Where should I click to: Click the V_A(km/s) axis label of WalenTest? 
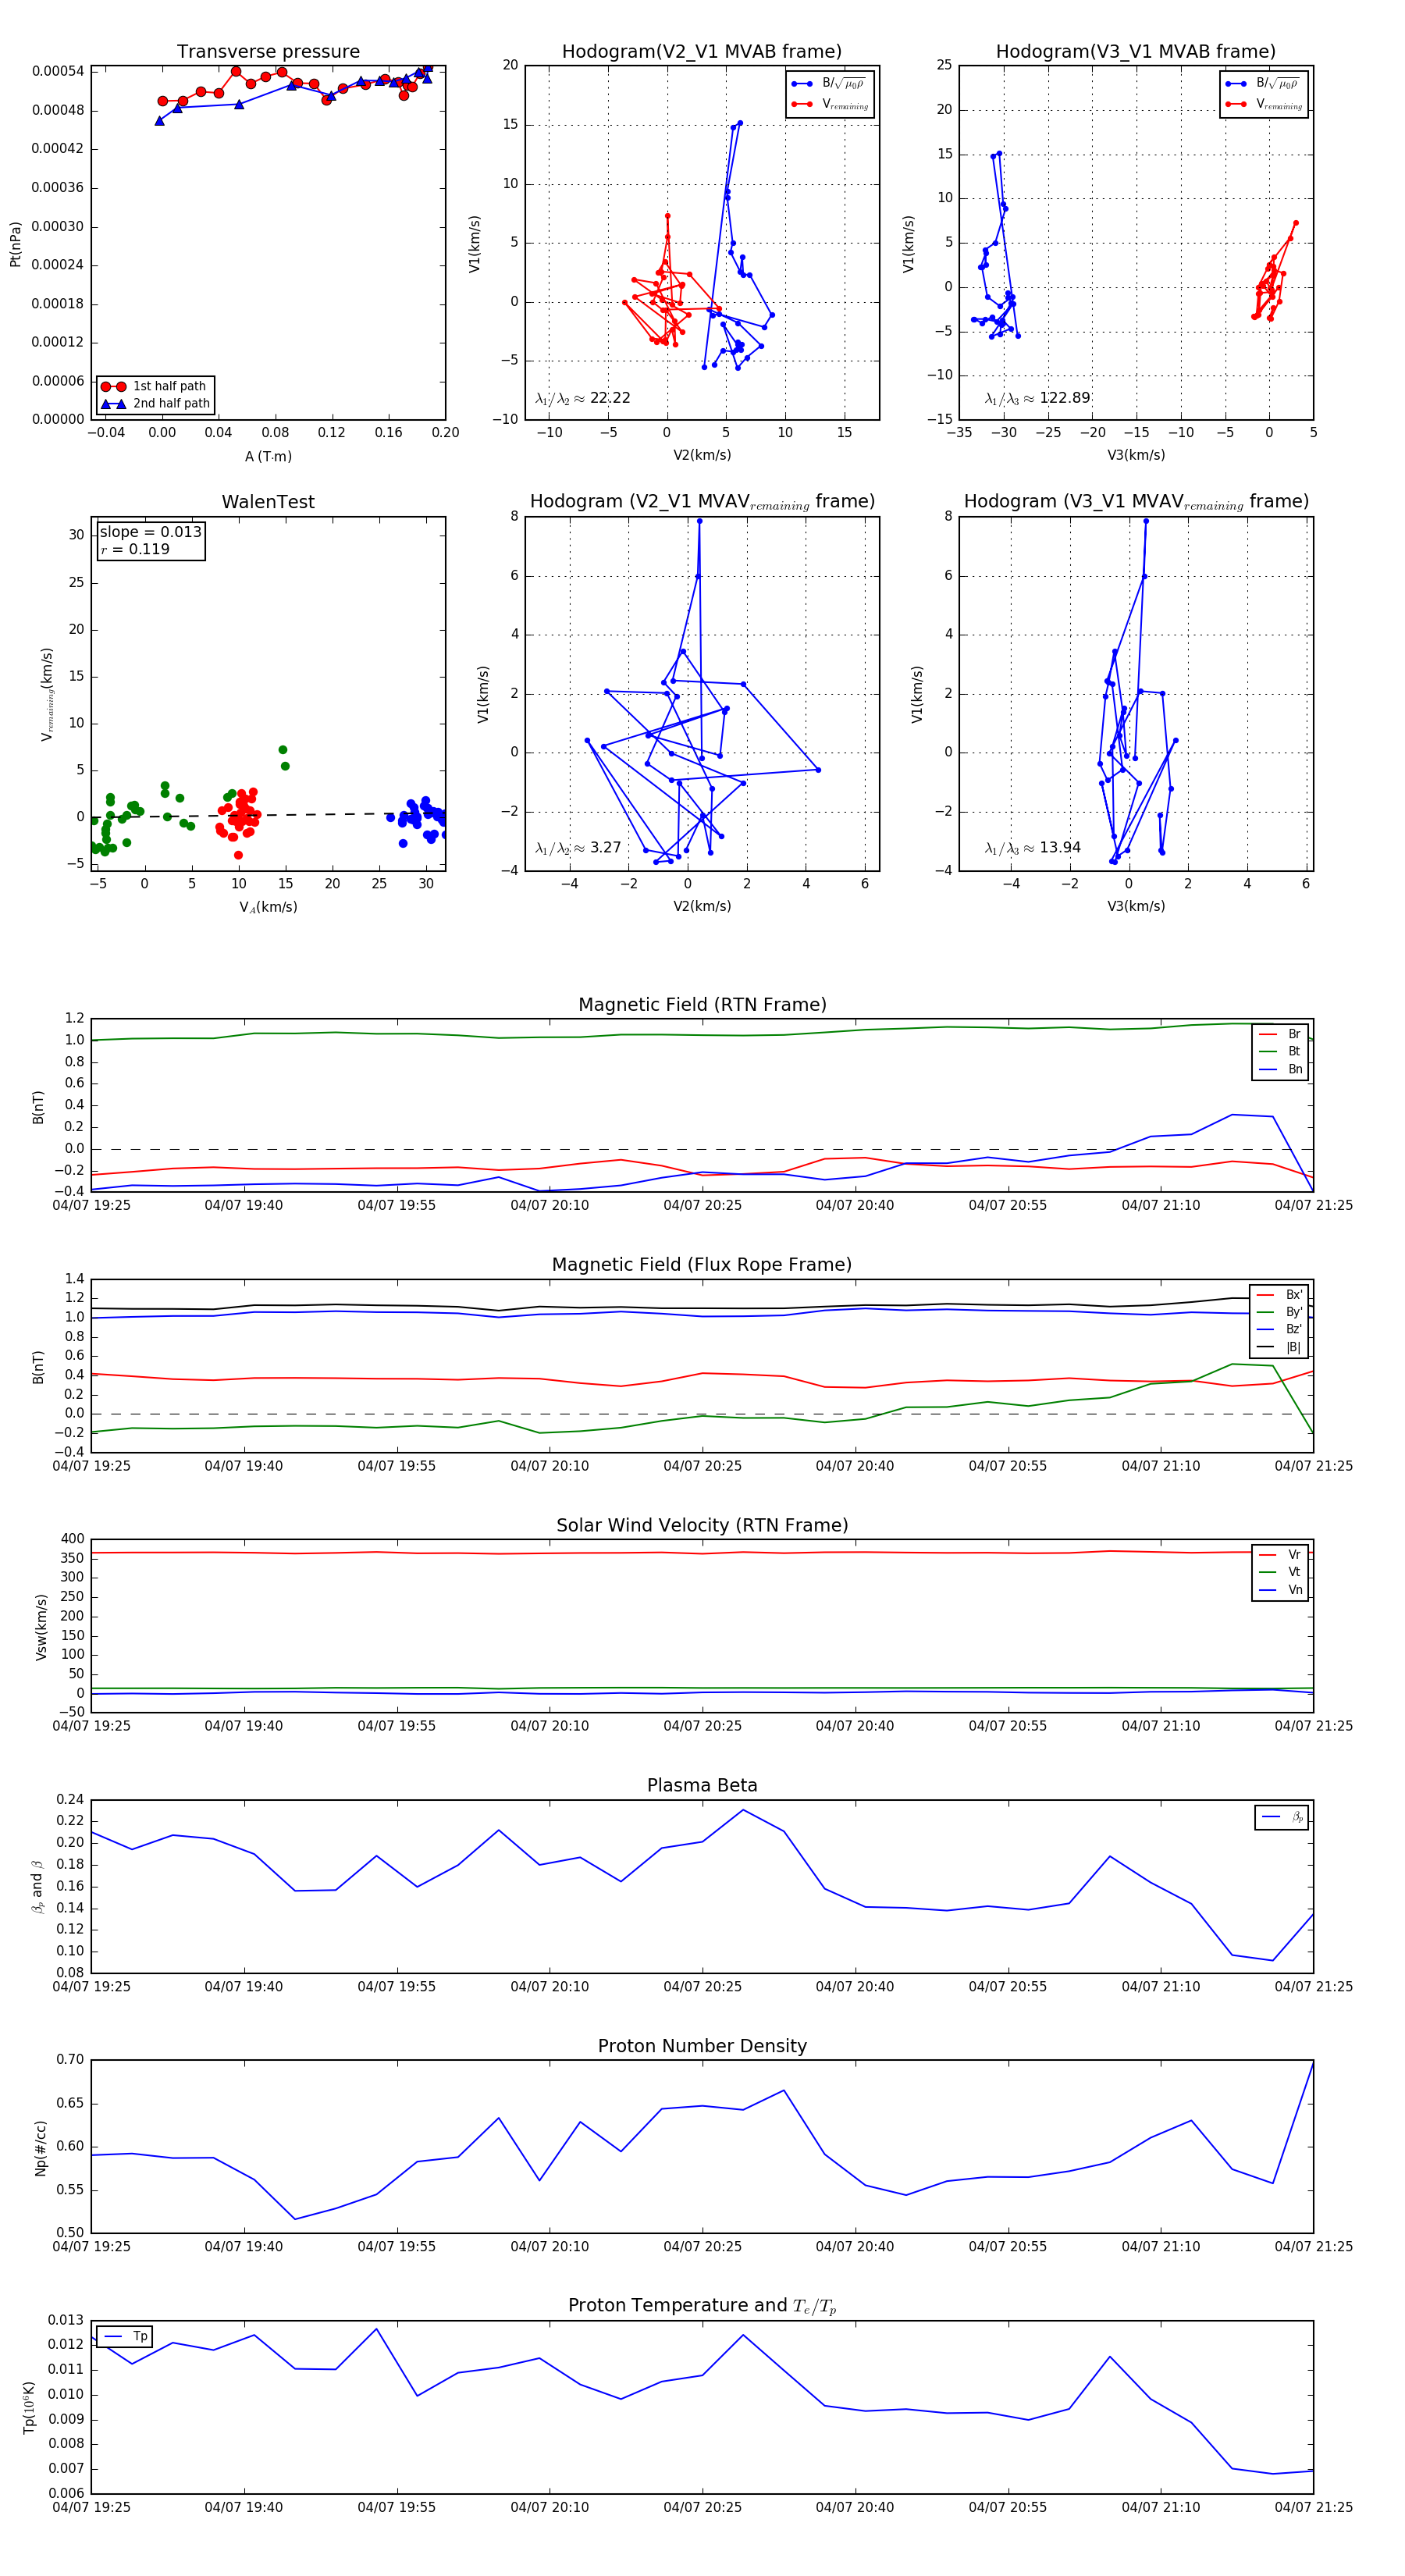click(x=268, y=908)
